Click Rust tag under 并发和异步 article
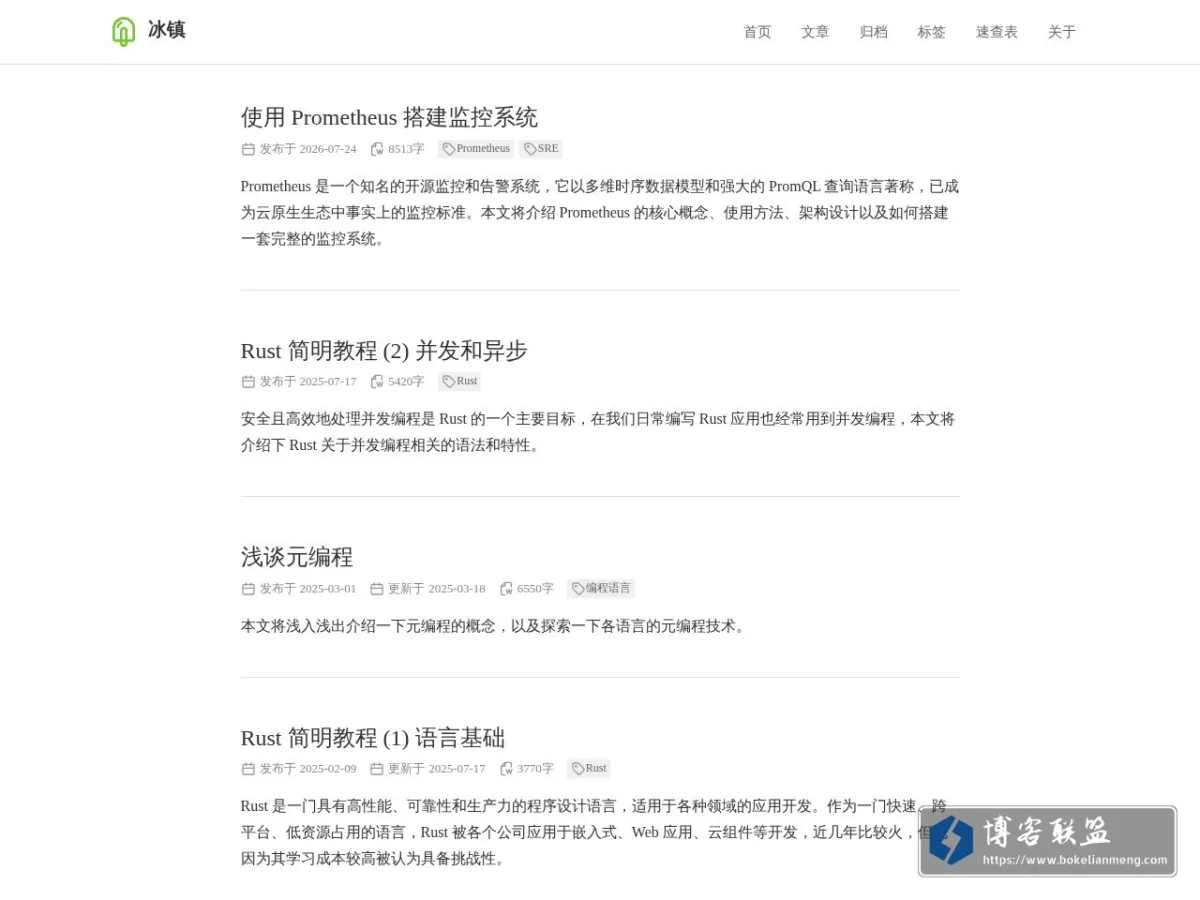The height and width of the screenshot is (900, 1200). 459,381
